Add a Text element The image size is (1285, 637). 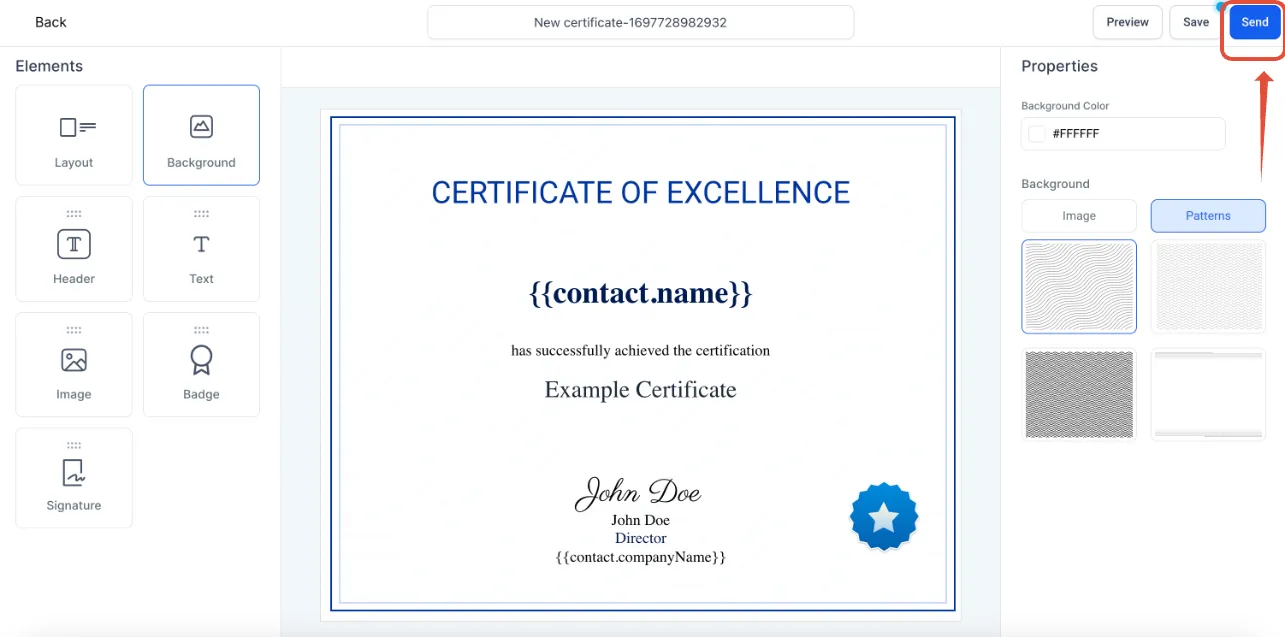(201, 249)
